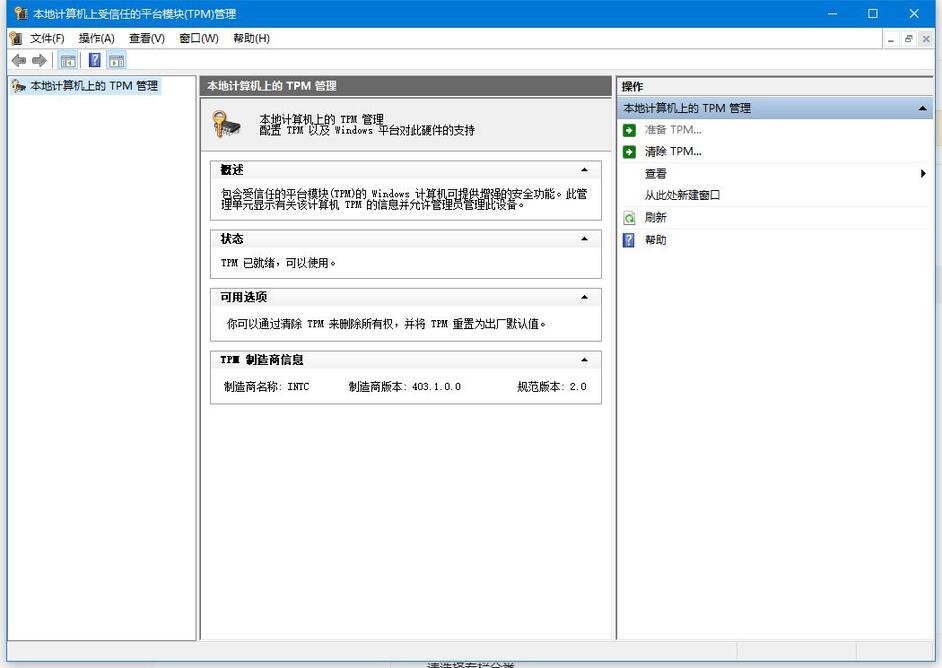Click 规范版本: 2.0 text
The image size is (942, 668).
(x=552, y=387)
